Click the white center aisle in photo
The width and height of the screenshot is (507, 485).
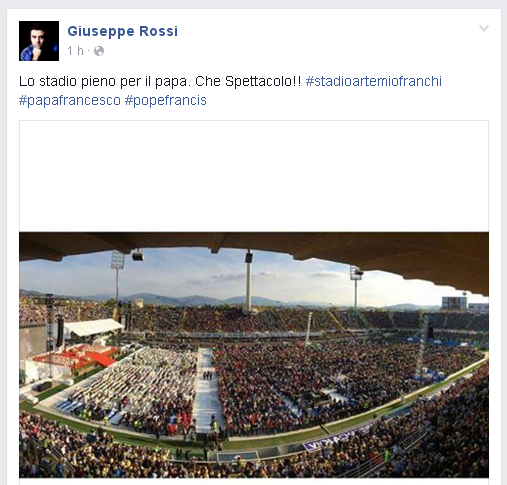[206, 390]
